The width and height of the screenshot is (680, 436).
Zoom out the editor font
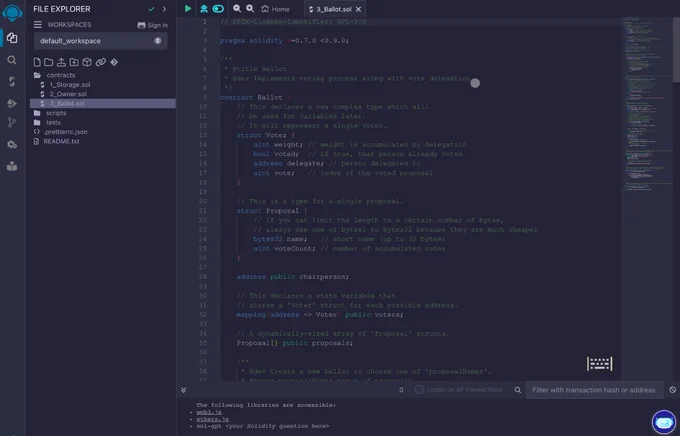(237, 9)
